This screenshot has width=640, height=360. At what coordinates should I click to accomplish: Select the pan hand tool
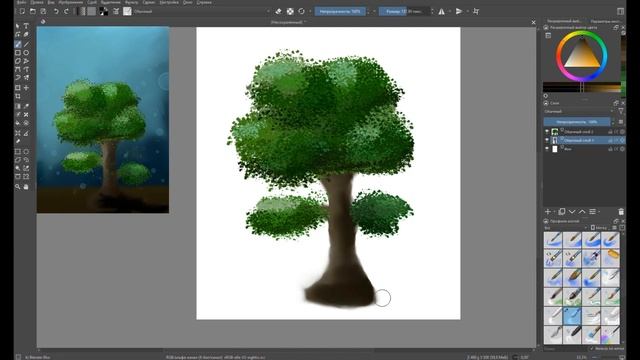click(x=26, y=187)
